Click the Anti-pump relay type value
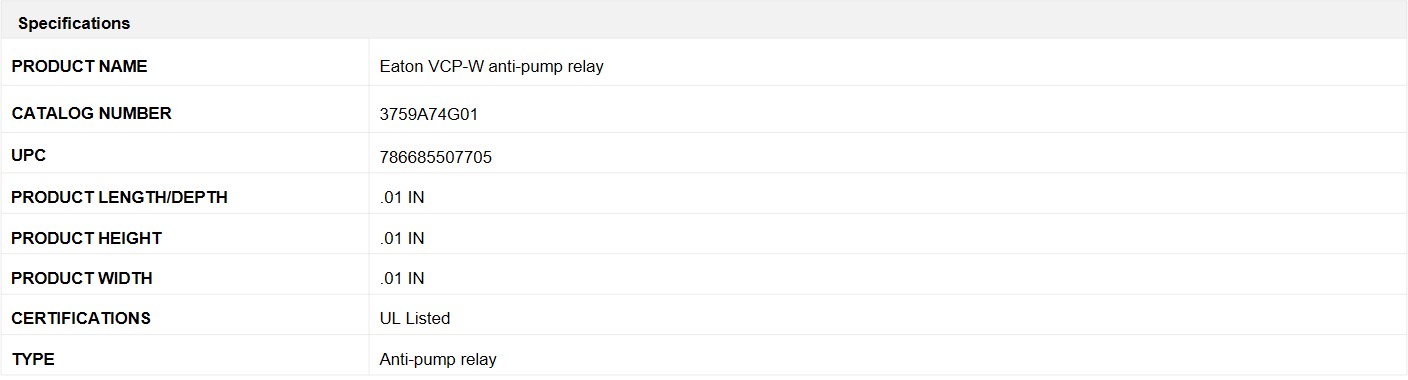 (438, 359)
